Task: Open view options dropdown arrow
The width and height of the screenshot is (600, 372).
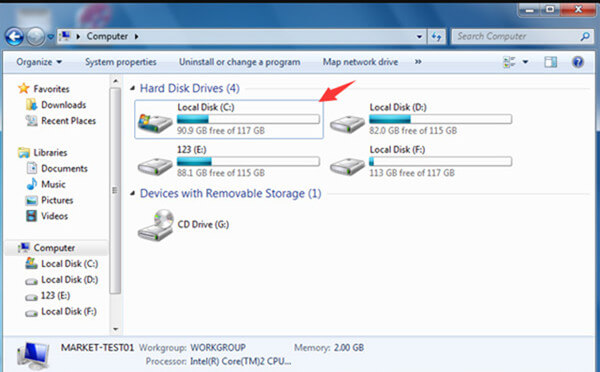Action: 525,62
